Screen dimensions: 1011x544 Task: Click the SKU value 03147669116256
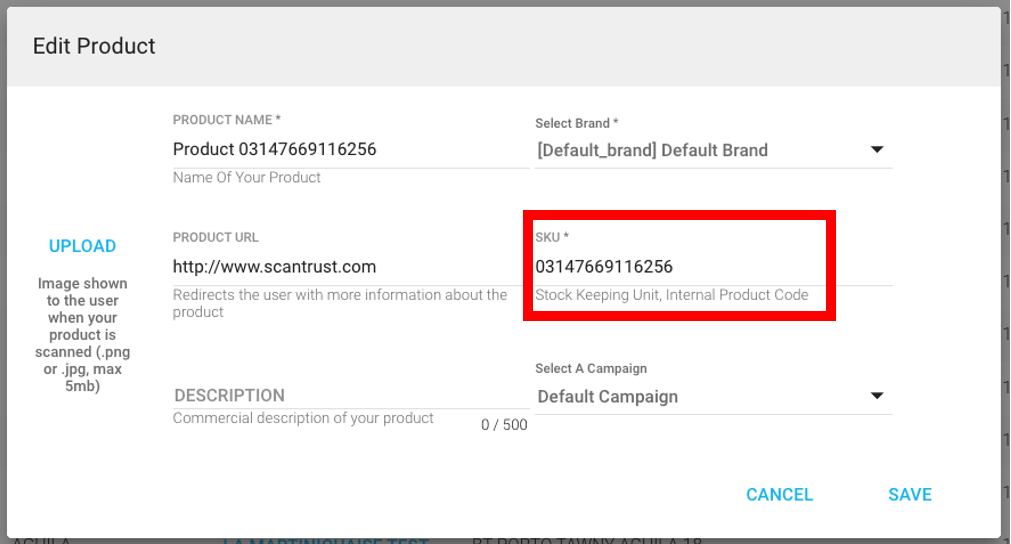pos(604,267)
